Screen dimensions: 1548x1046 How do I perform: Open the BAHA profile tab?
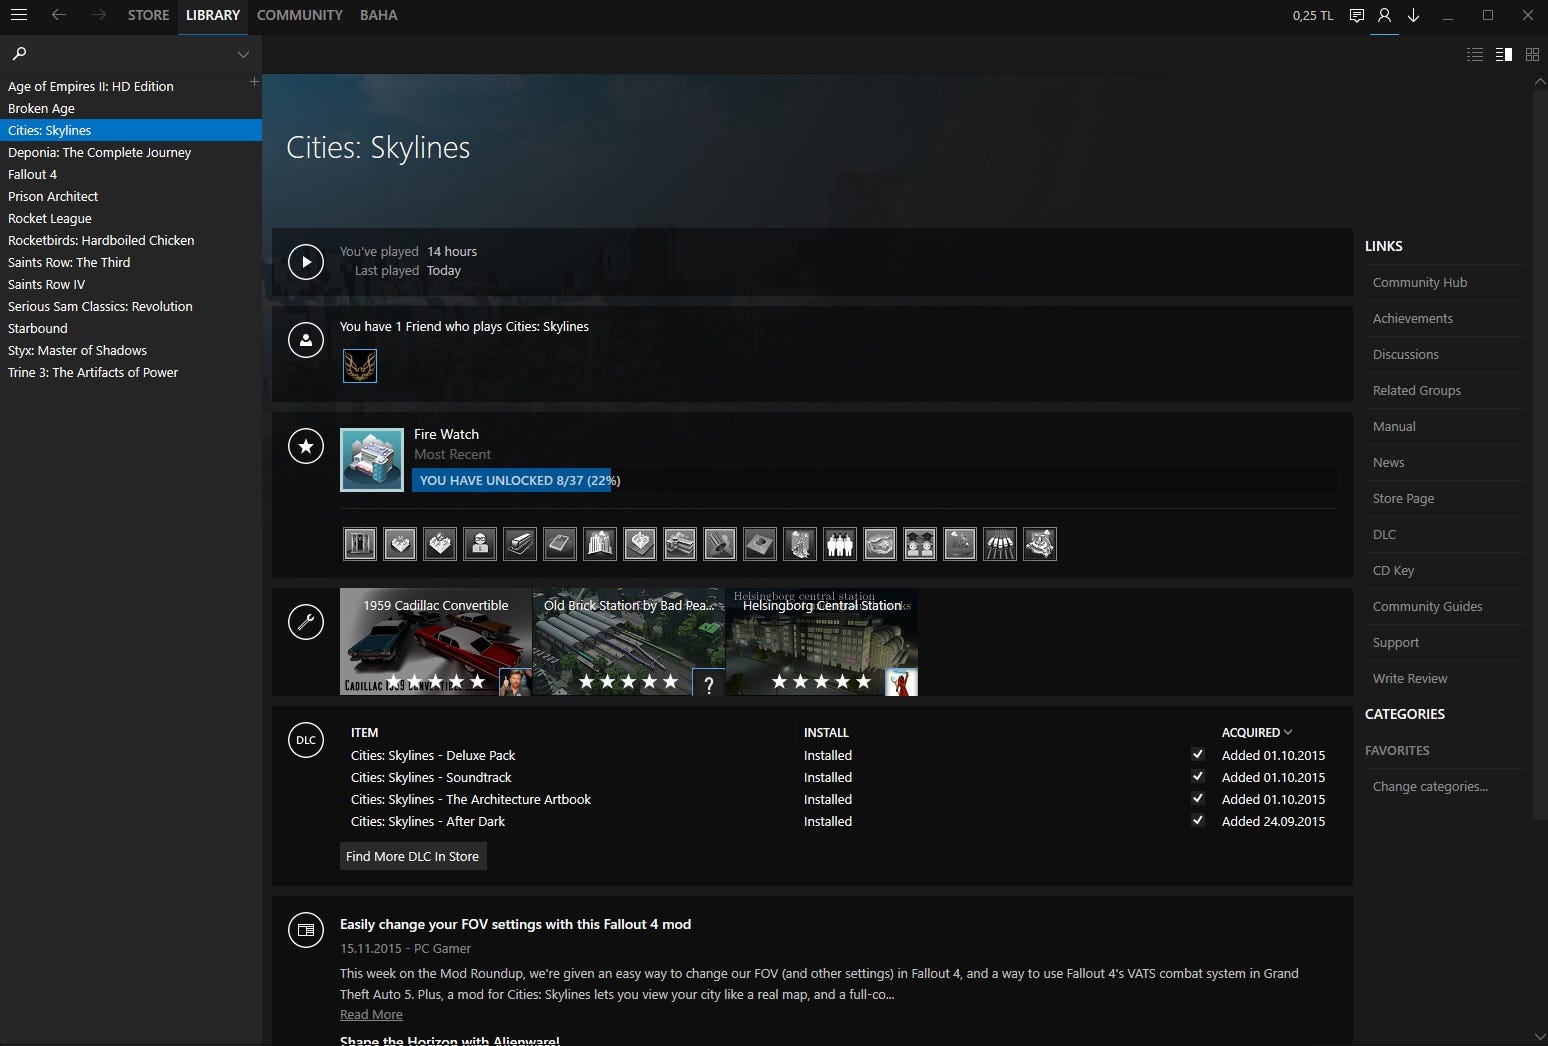coord(379,15)
